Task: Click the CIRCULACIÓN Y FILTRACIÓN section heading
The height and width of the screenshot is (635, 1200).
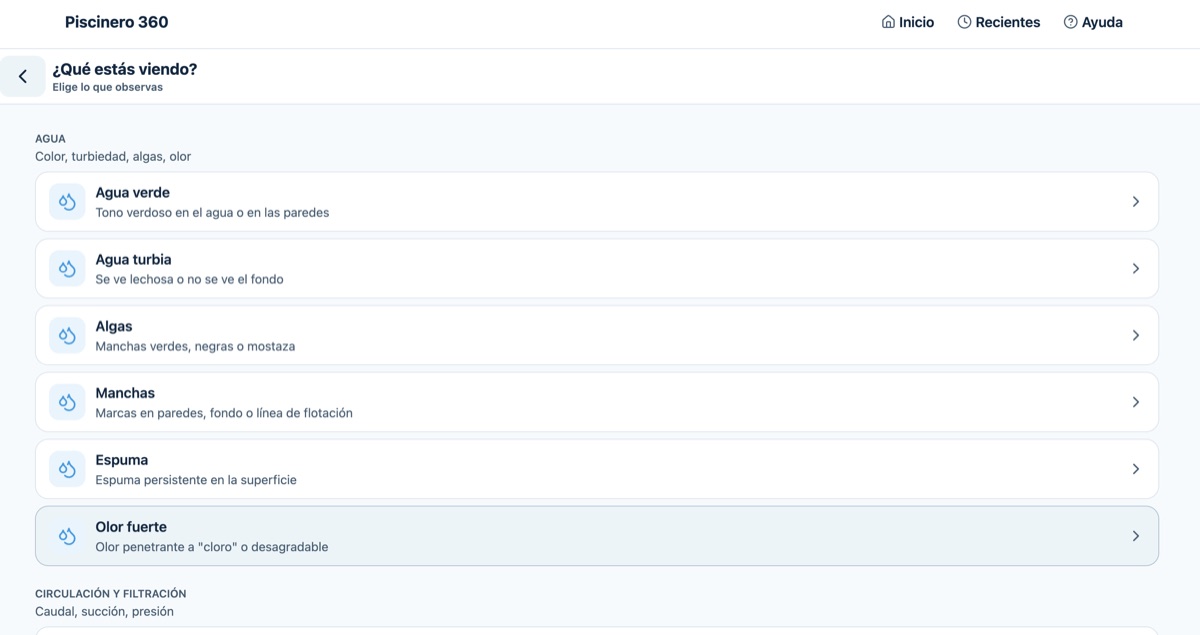Action: pos(111,594)
